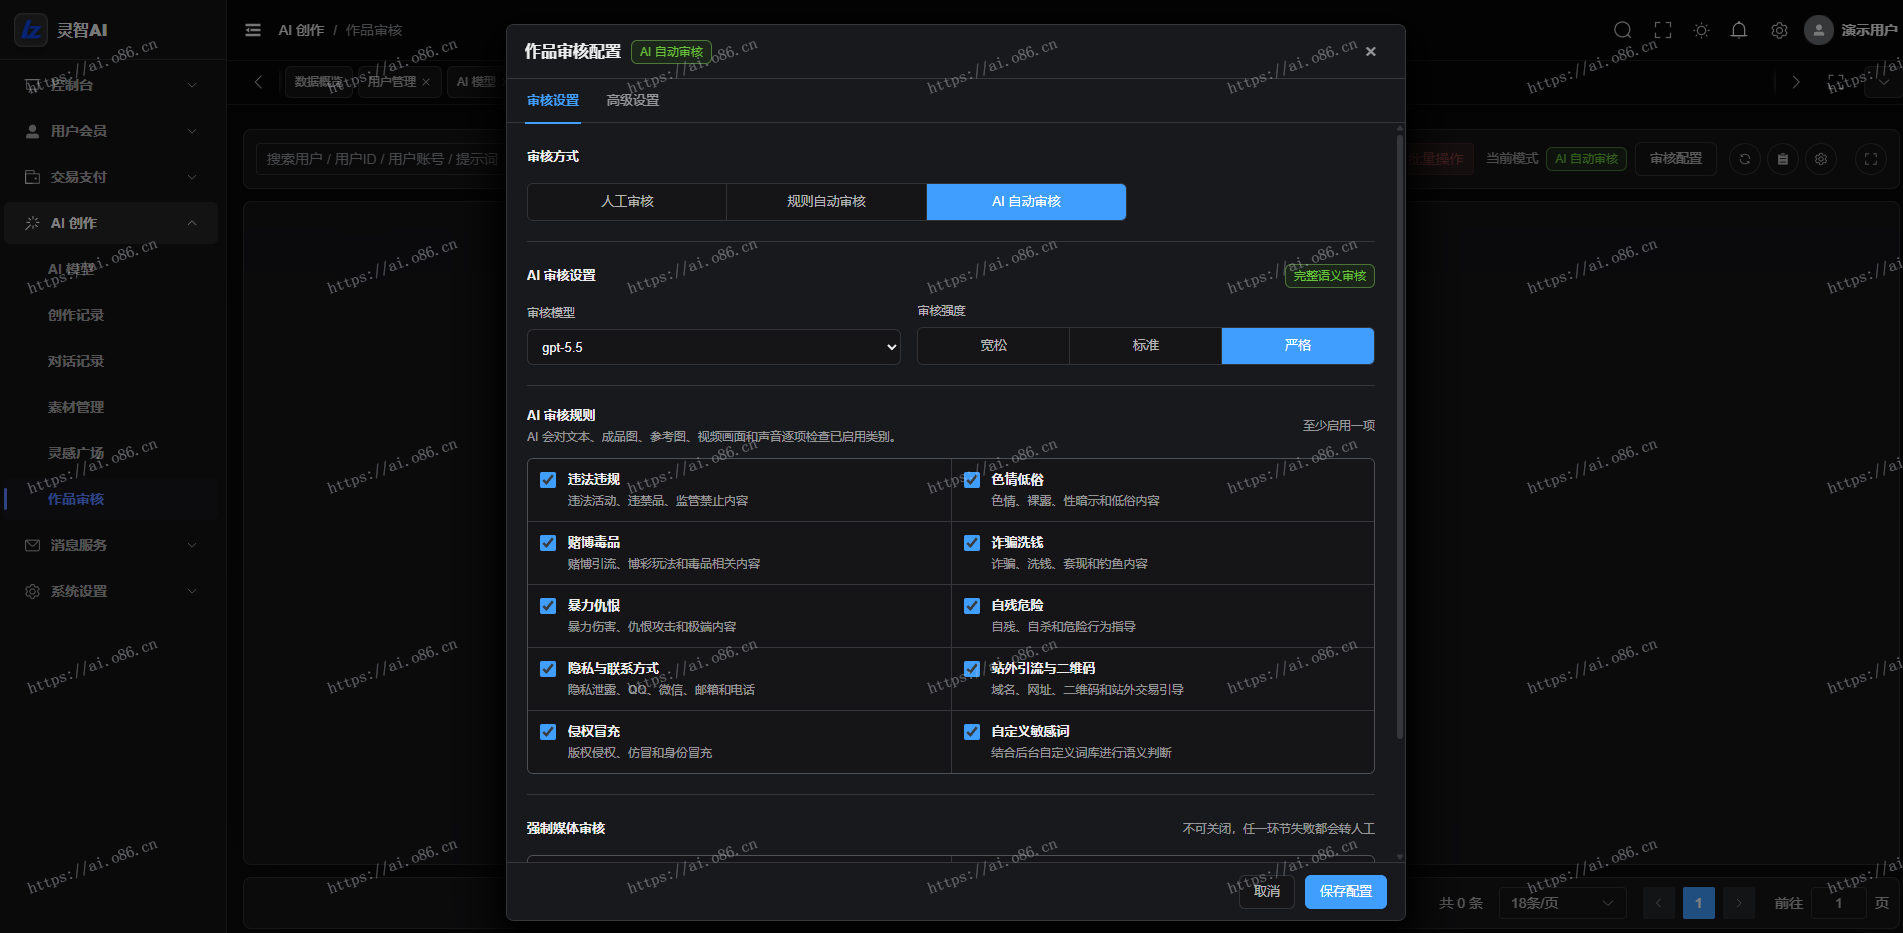Expand the 用户会员 chevron
The height and width of the screenshot is (933, 1903).
click(192, 131)
